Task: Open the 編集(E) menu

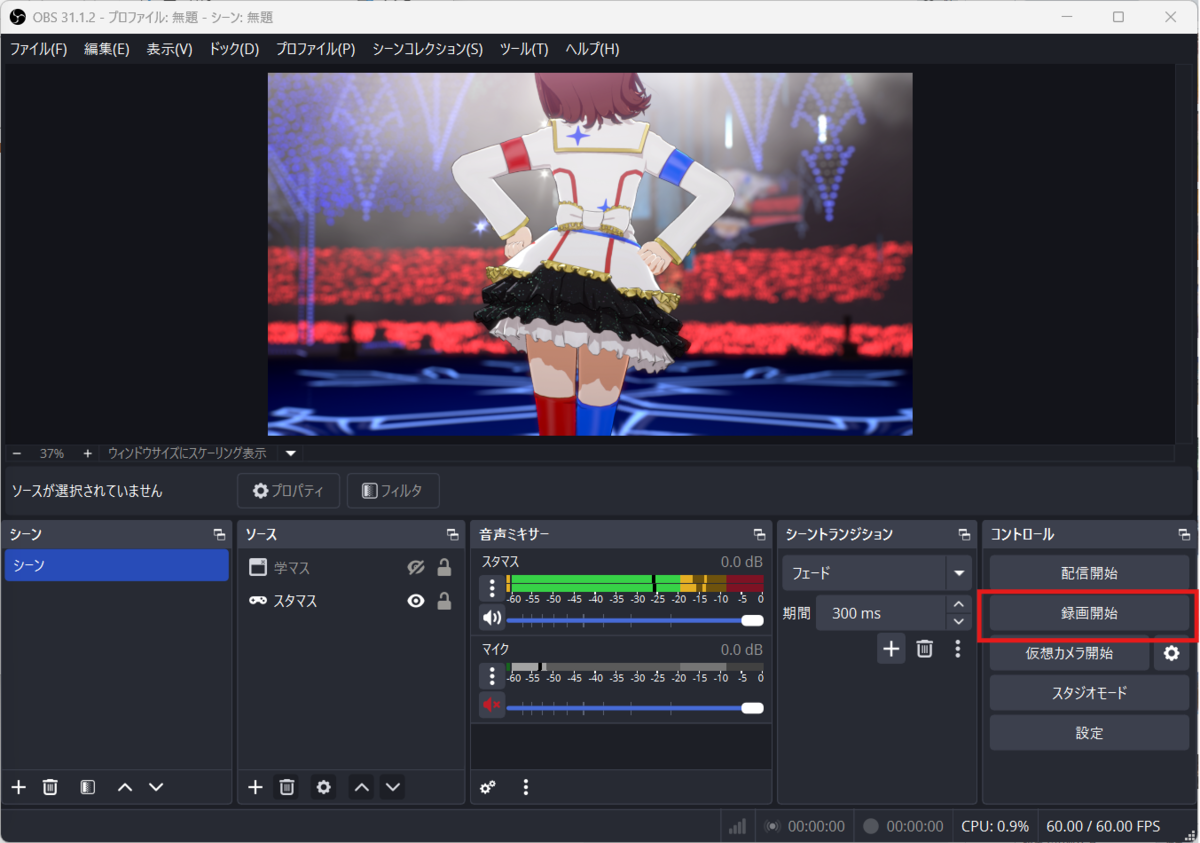Action: click(x=107, y=49)
